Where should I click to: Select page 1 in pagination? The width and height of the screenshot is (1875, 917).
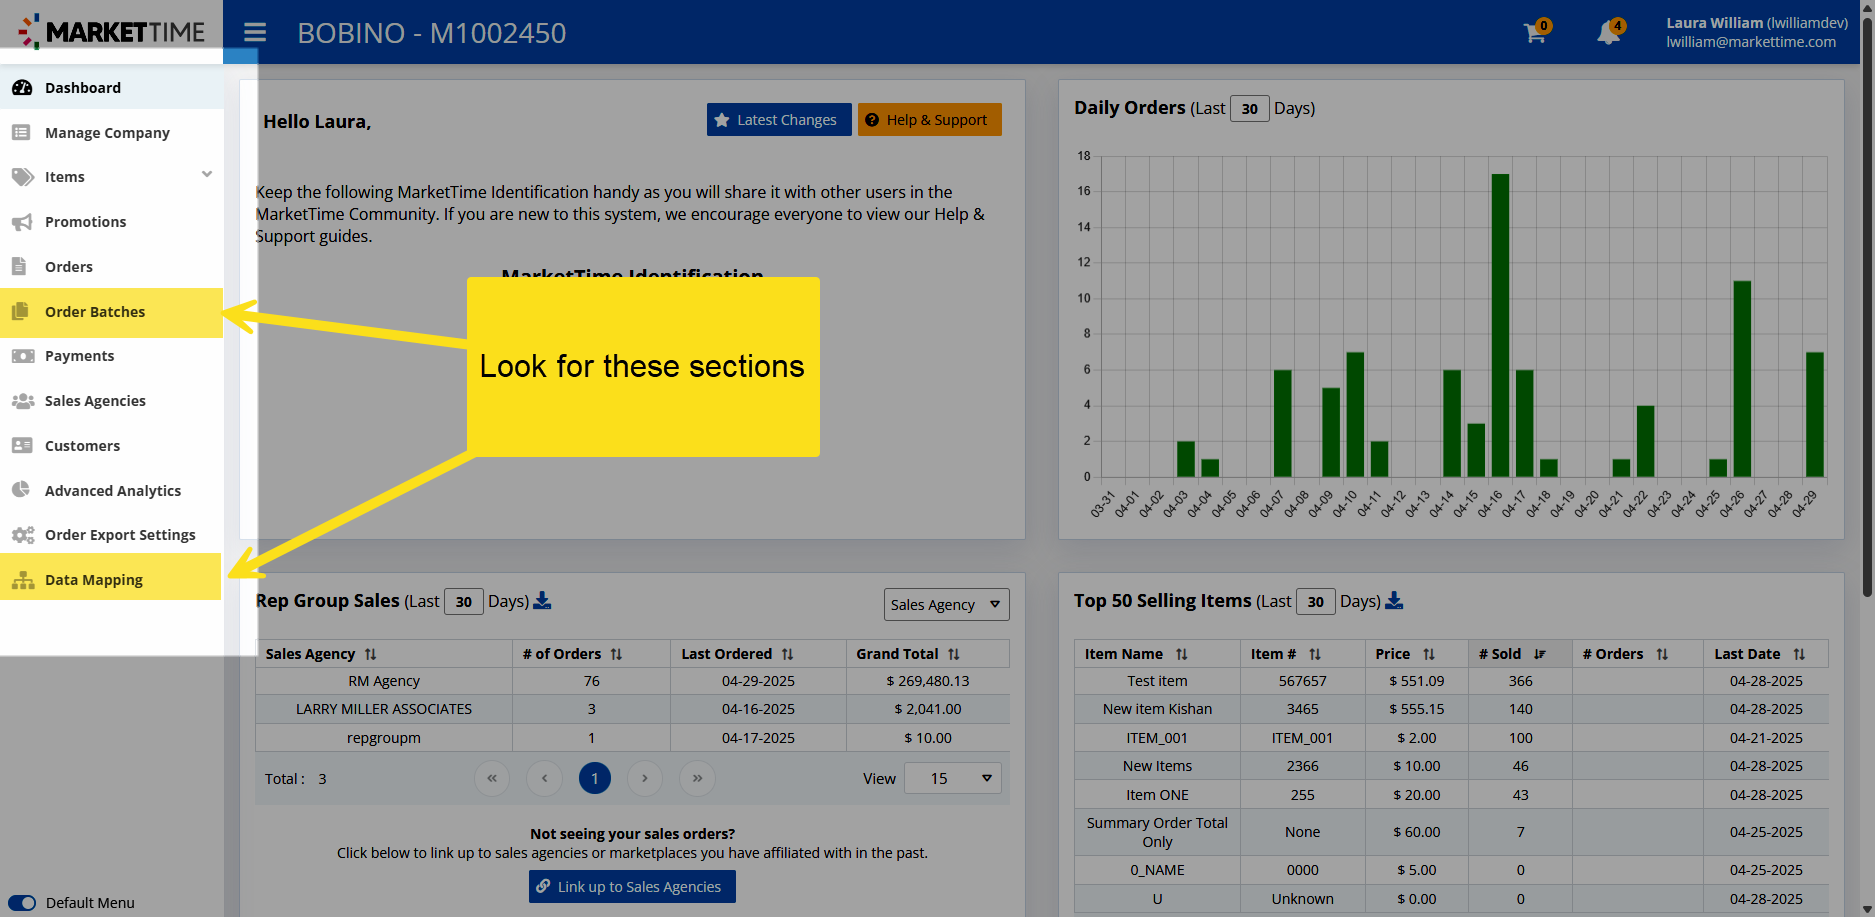coord(595,778)
